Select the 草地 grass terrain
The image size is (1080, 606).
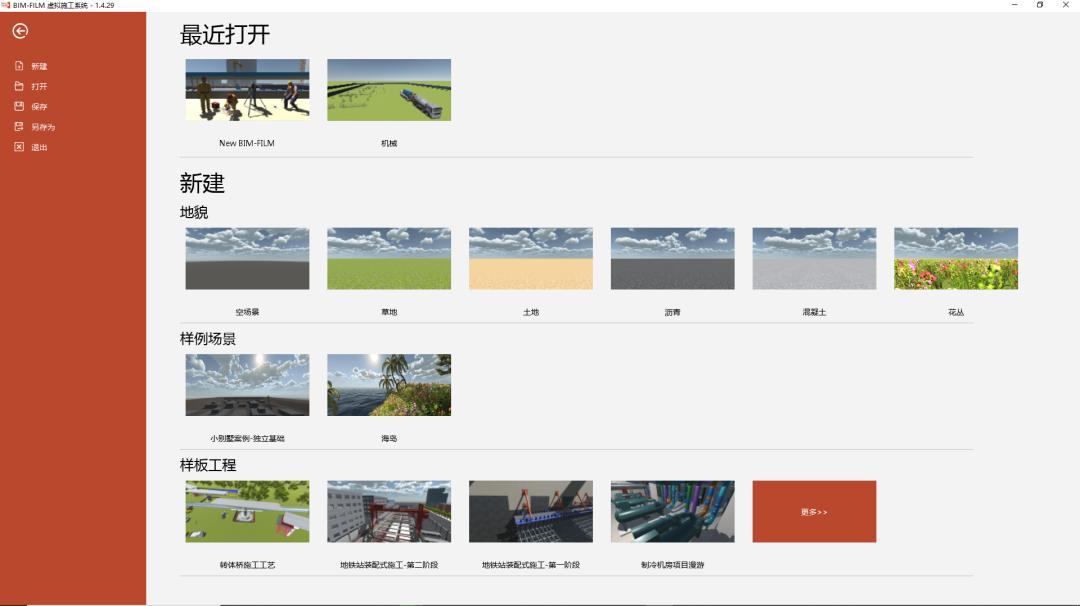tap(389, 258)
